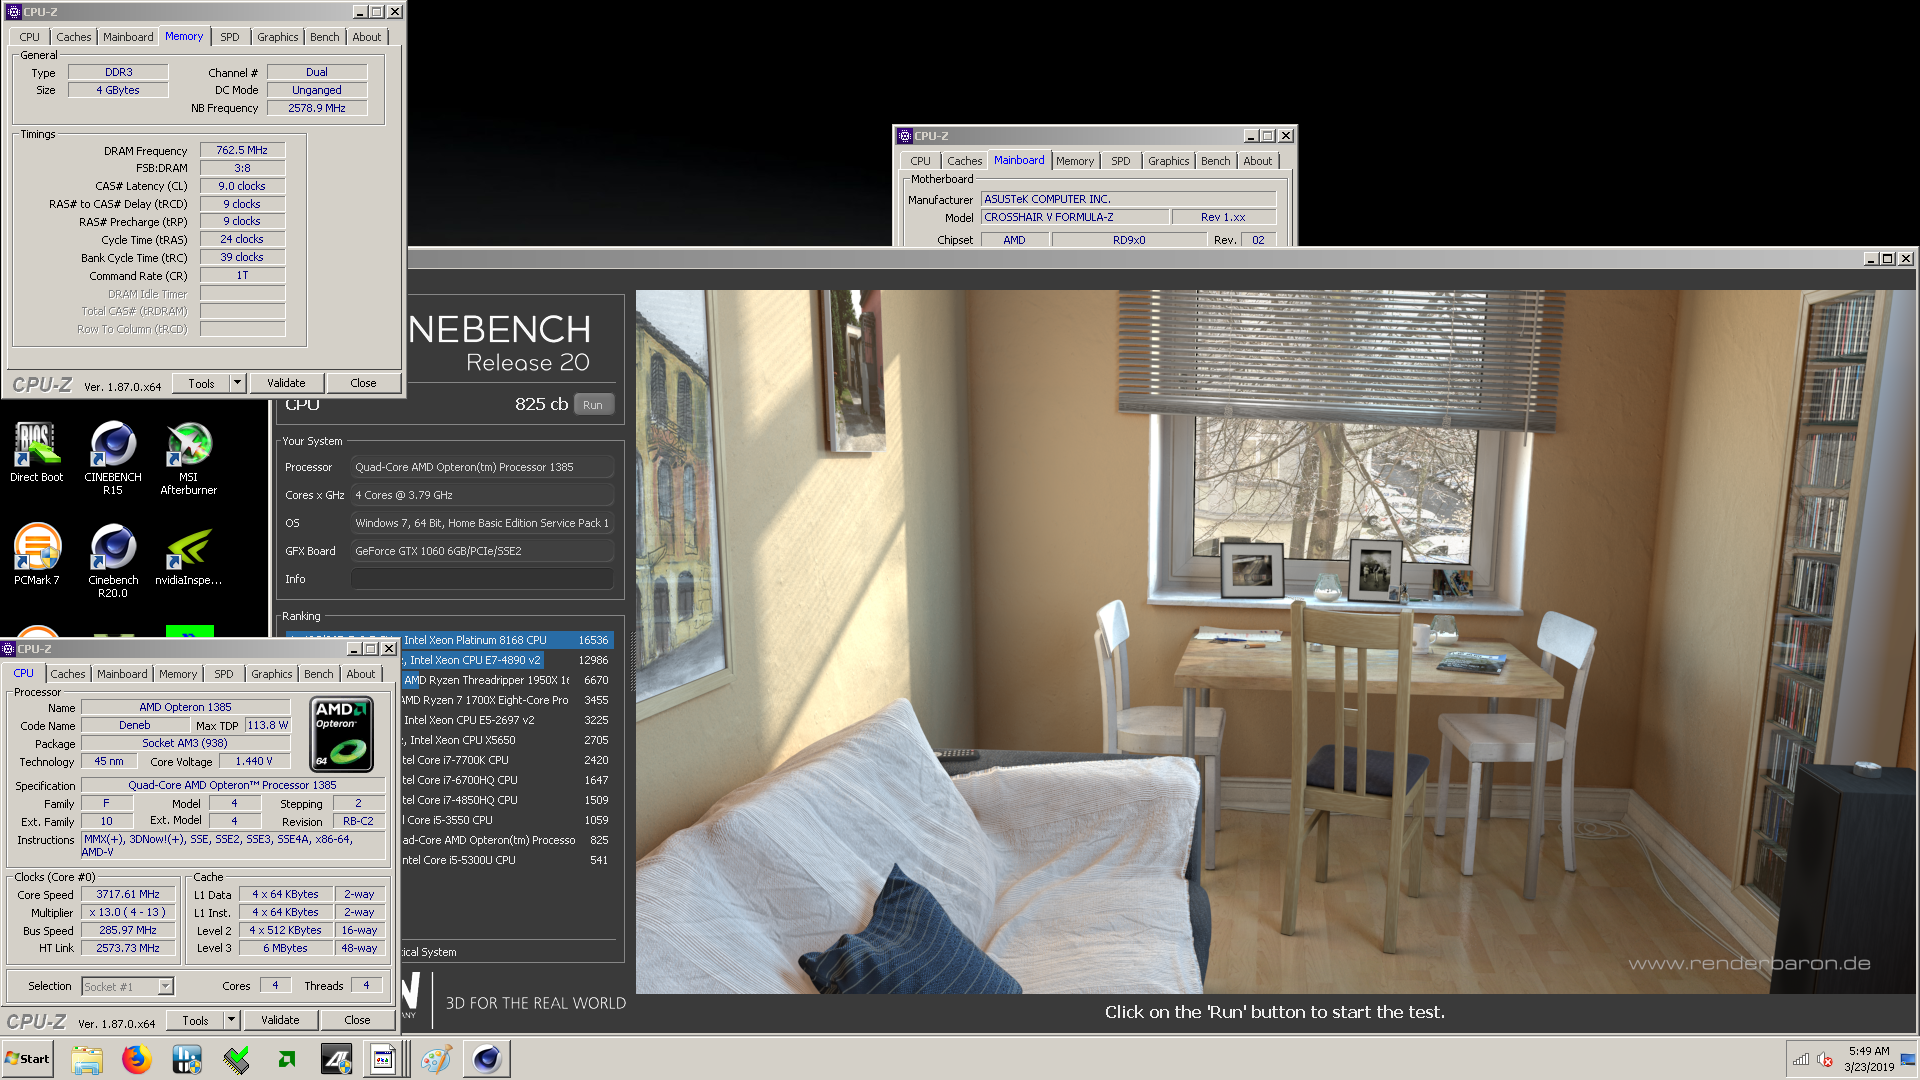1920x1080 pixels.
Task: Switch to CPU-Z grouped taskbar button
Action: click(x=386, y=1059)
